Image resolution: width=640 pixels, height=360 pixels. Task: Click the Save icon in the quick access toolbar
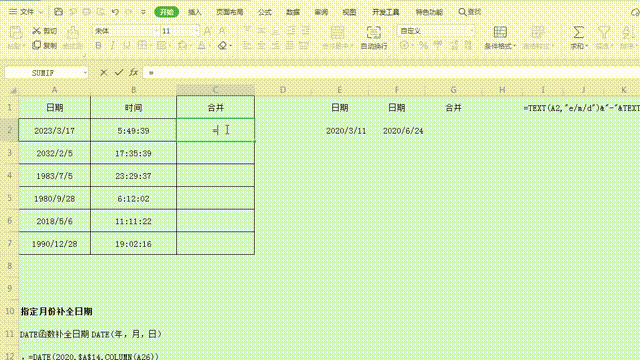pos(58,12)
